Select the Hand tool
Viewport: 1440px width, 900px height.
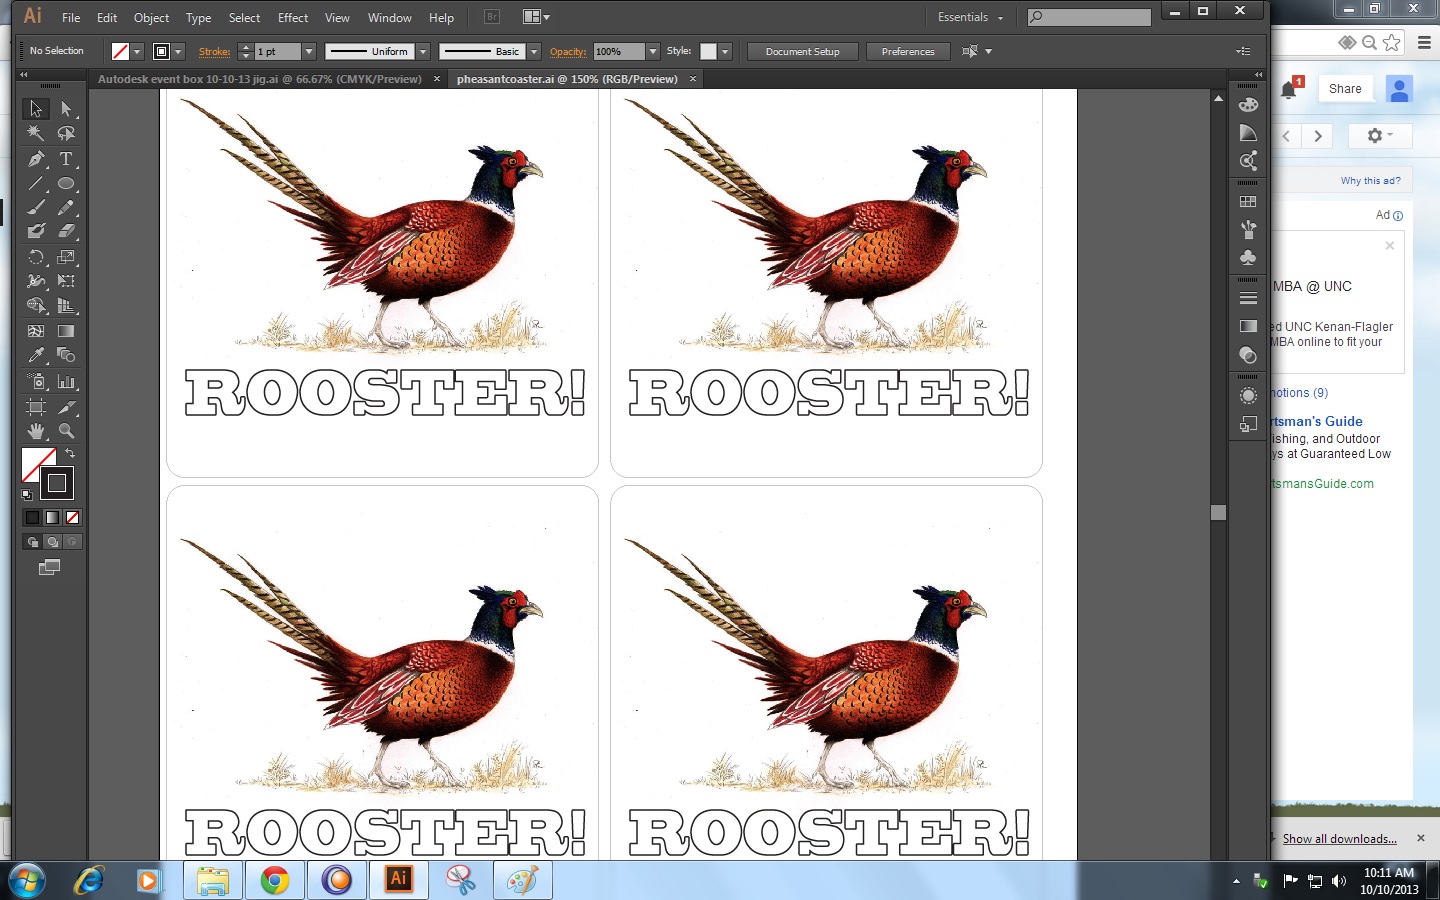pos(36,431)
